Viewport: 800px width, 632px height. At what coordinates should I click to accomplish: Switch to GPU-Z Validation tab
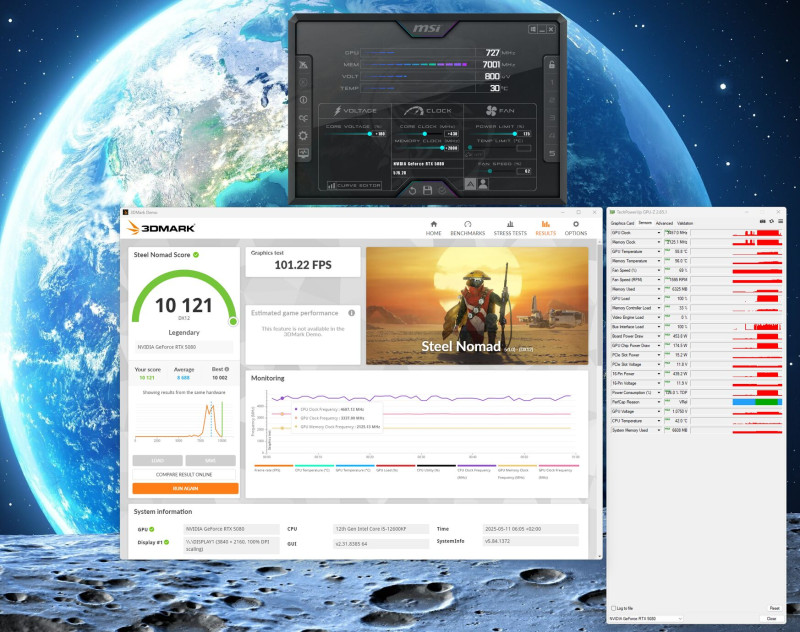click(x=685, y=223)
